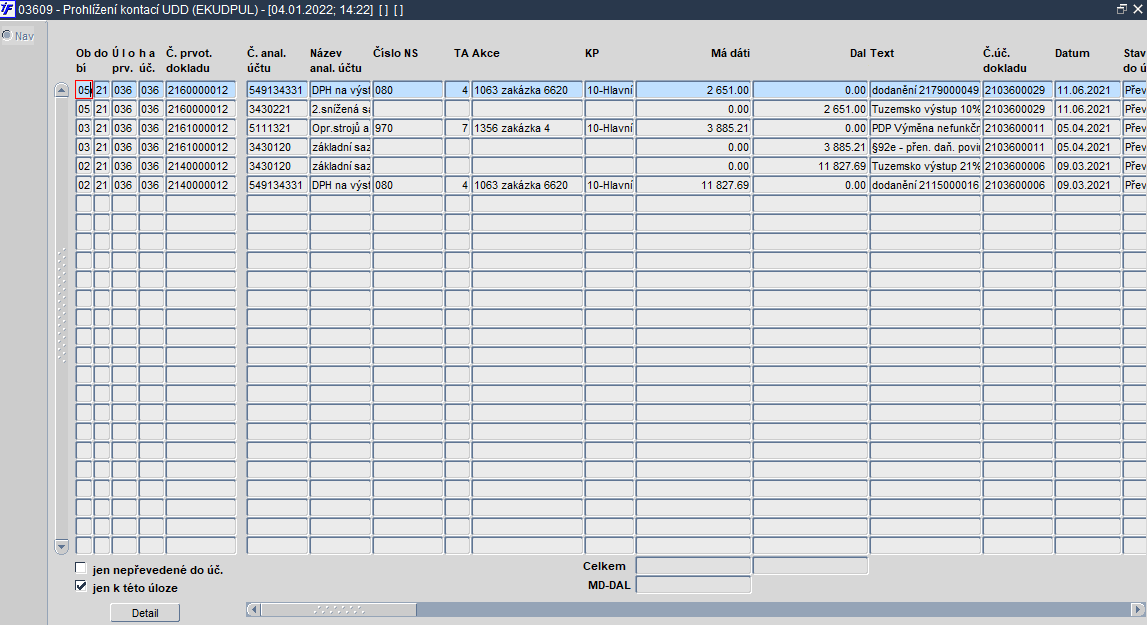This screenshot has height=625, width=1147.
Task: Select cell with account number 549134331 in first row
Action: 277,90
